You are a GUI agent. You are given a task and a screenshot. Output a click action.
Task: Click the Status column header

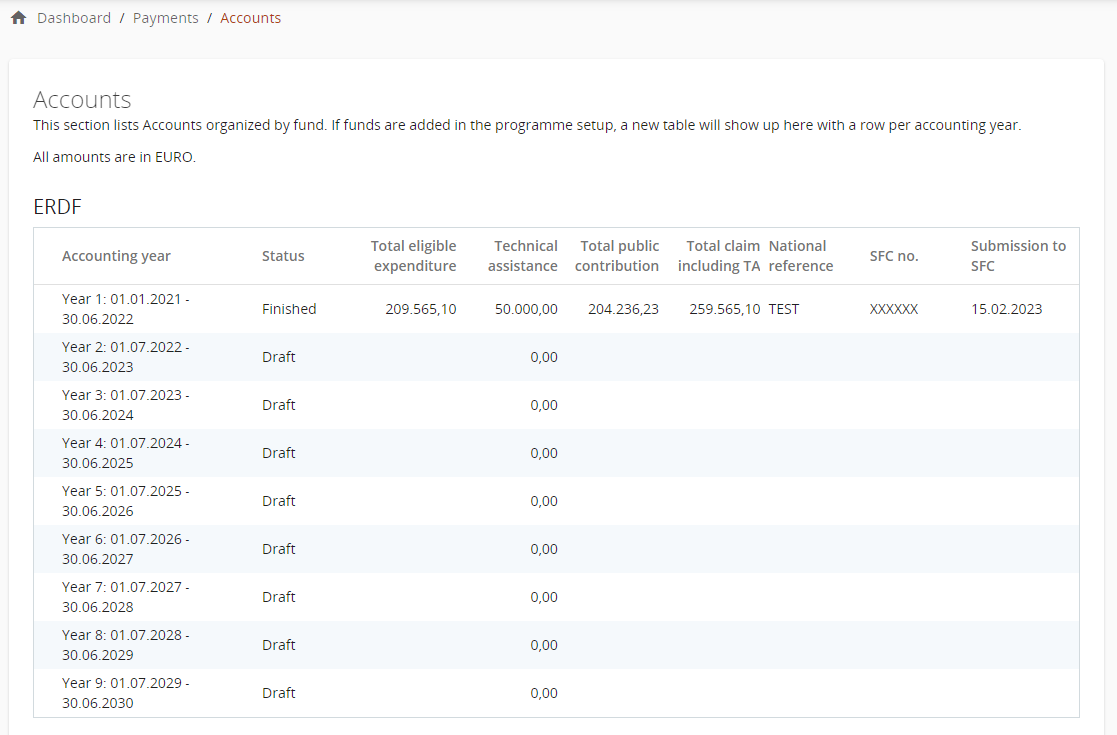(283, 256)
